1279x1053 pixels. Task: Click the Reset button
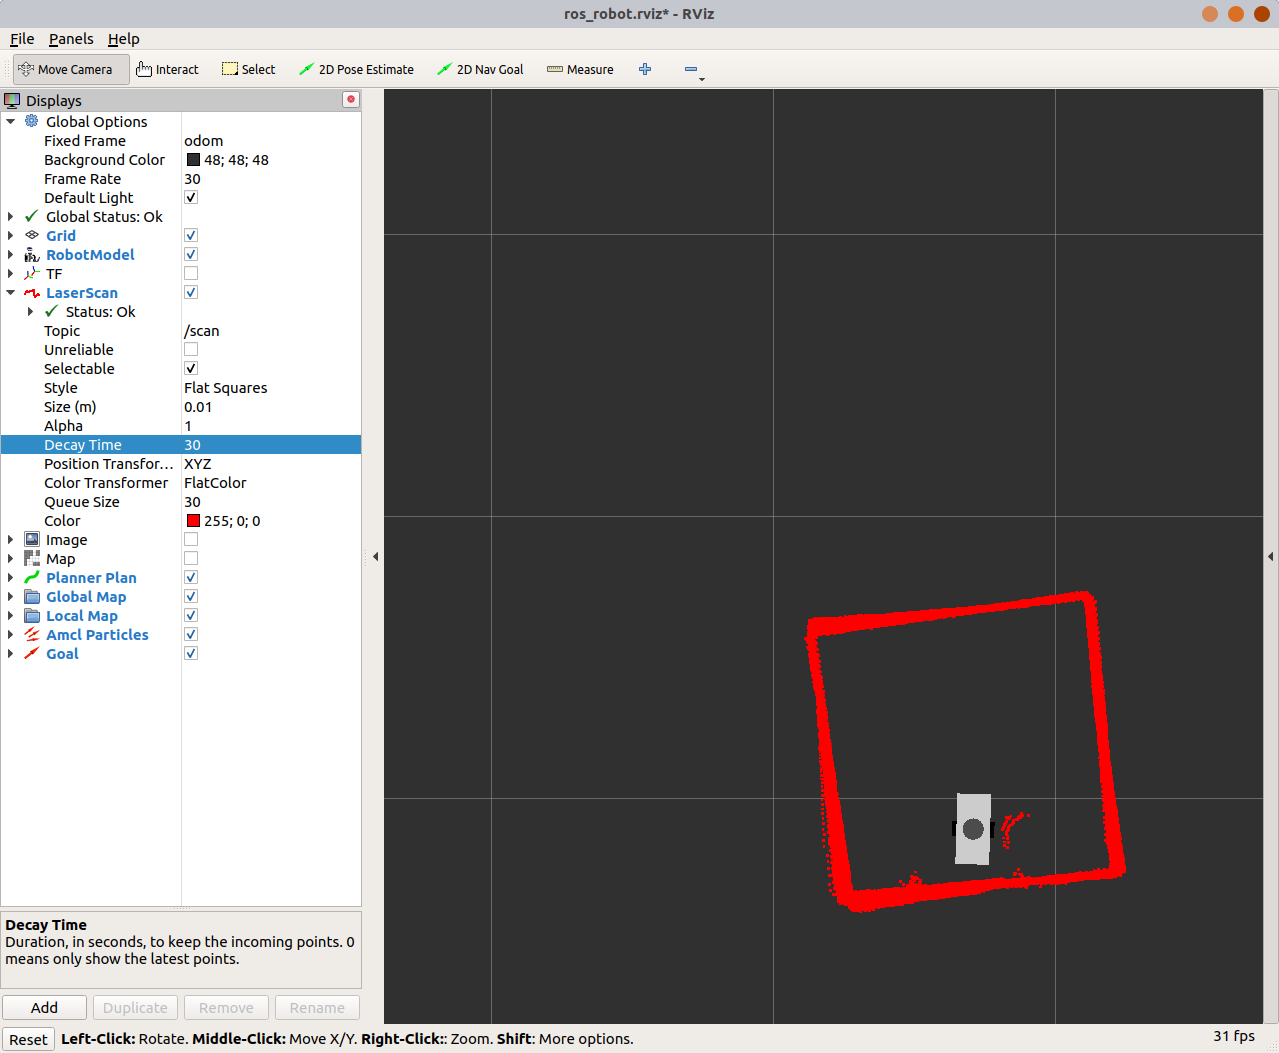click(x=28, y=1039)
